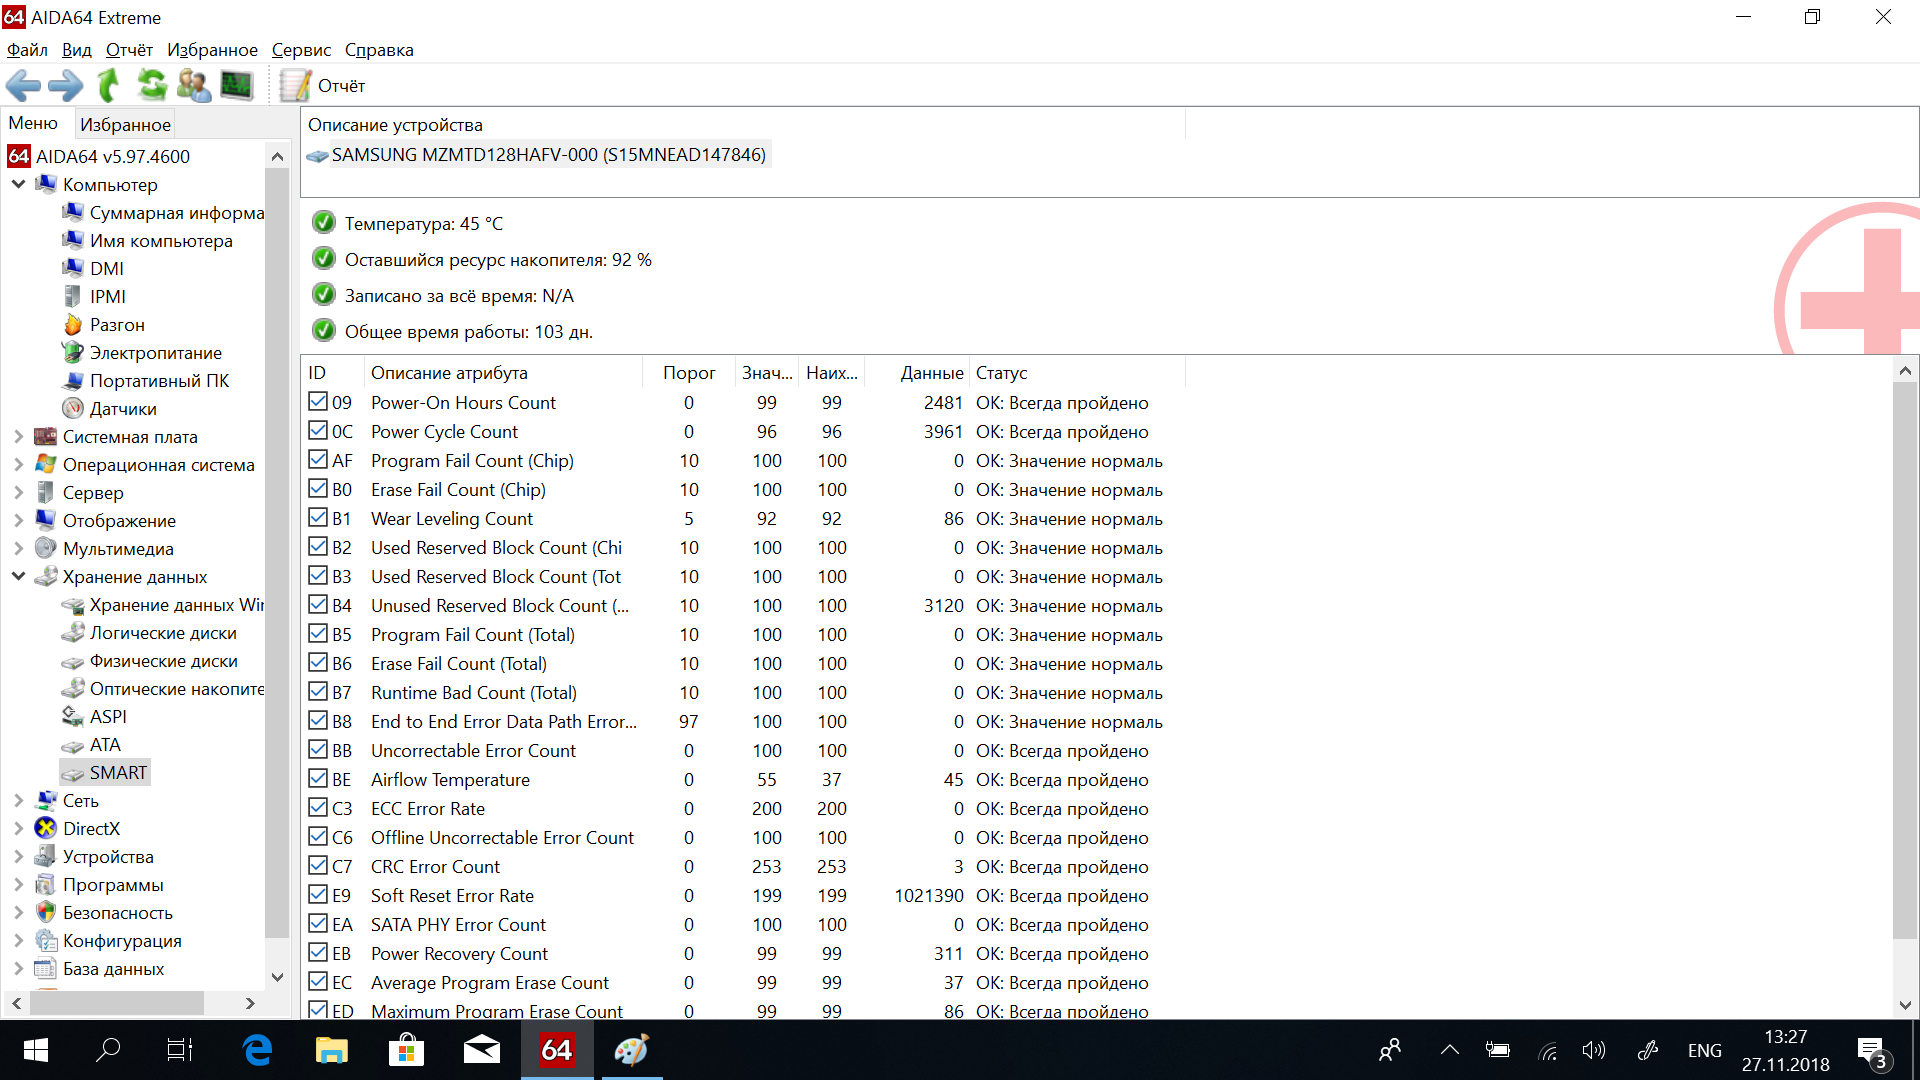Click the Forward navigation arrow
This screenshot has height=1080, width=1920.
pos(66,86)
